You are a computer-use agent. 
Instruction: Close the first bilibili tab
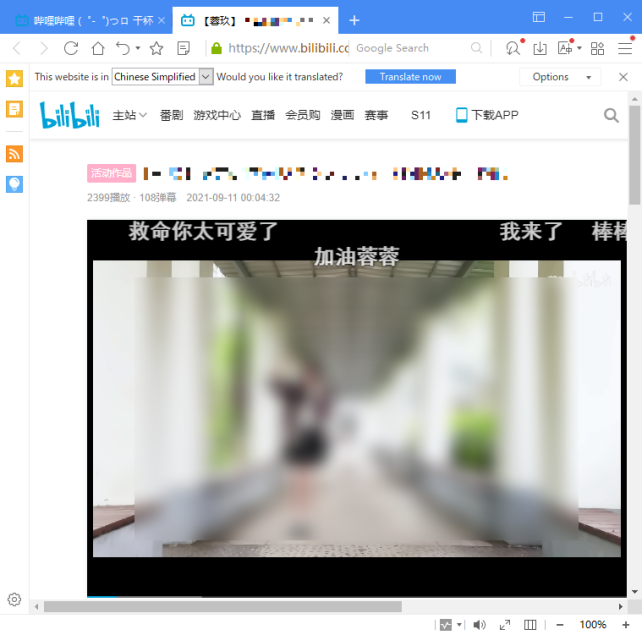click(162, 20)
